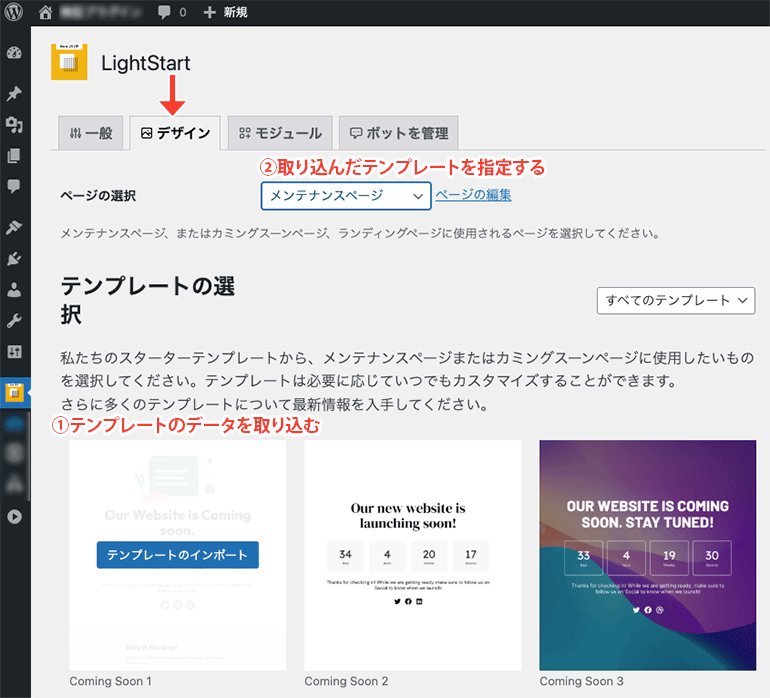The image size is (770, 698).
Task: Open Plugins icon in sidebar
Action: (x=14, y=258)
